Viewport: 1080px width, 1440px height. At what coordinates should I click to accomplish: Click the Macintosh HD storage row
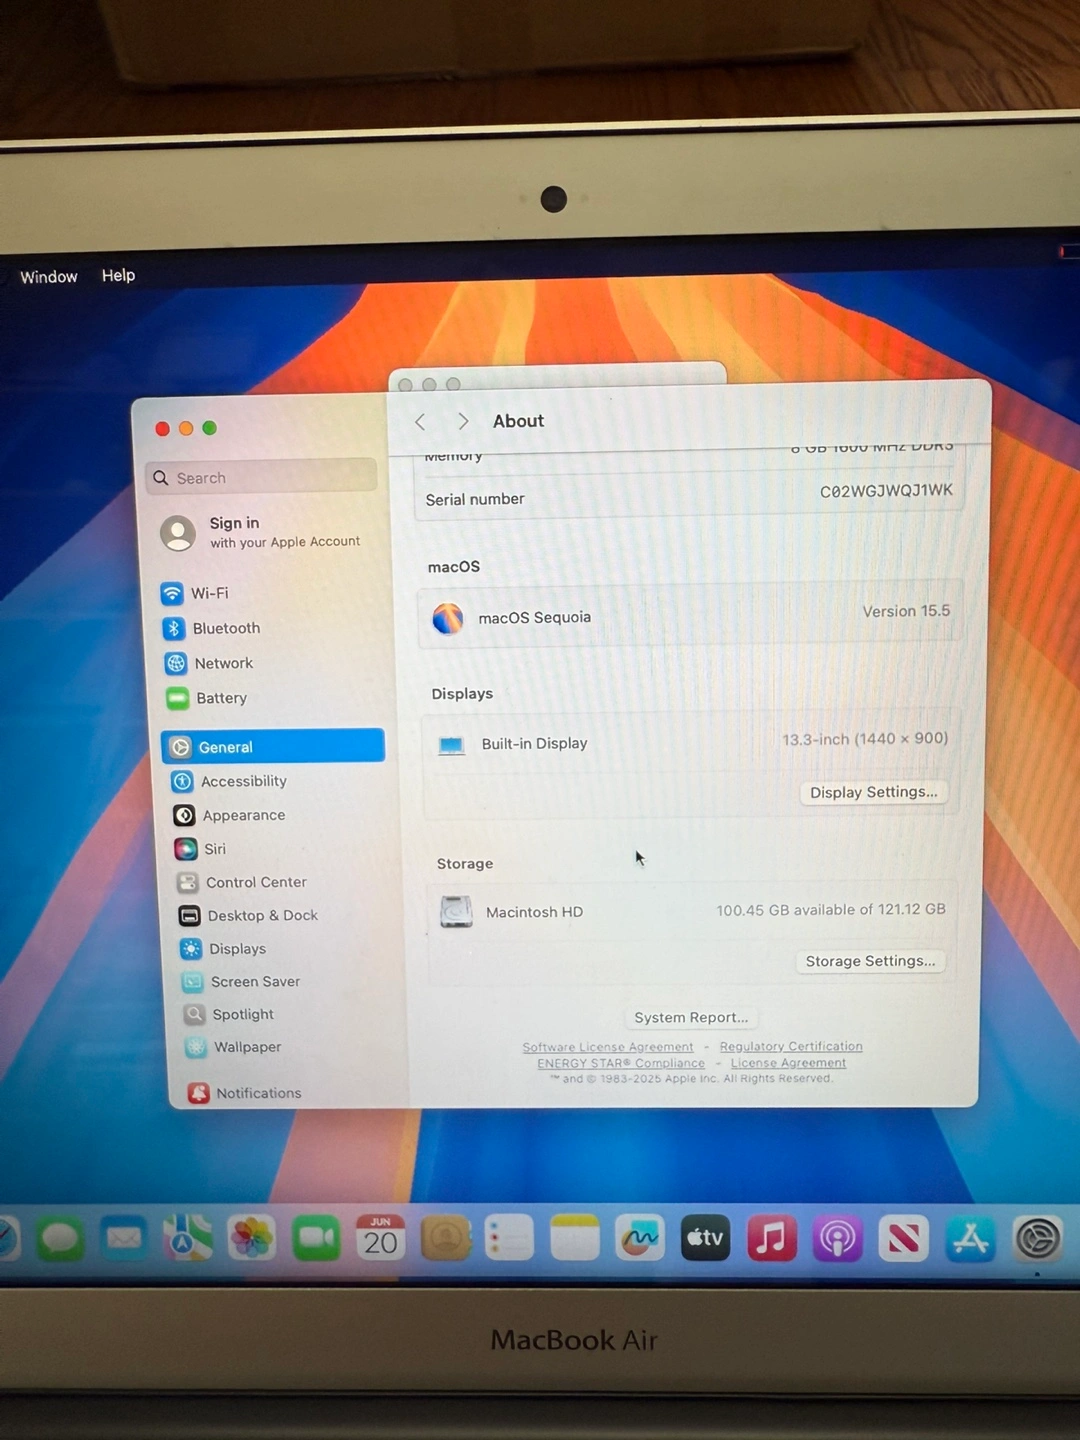coord(690,911)
